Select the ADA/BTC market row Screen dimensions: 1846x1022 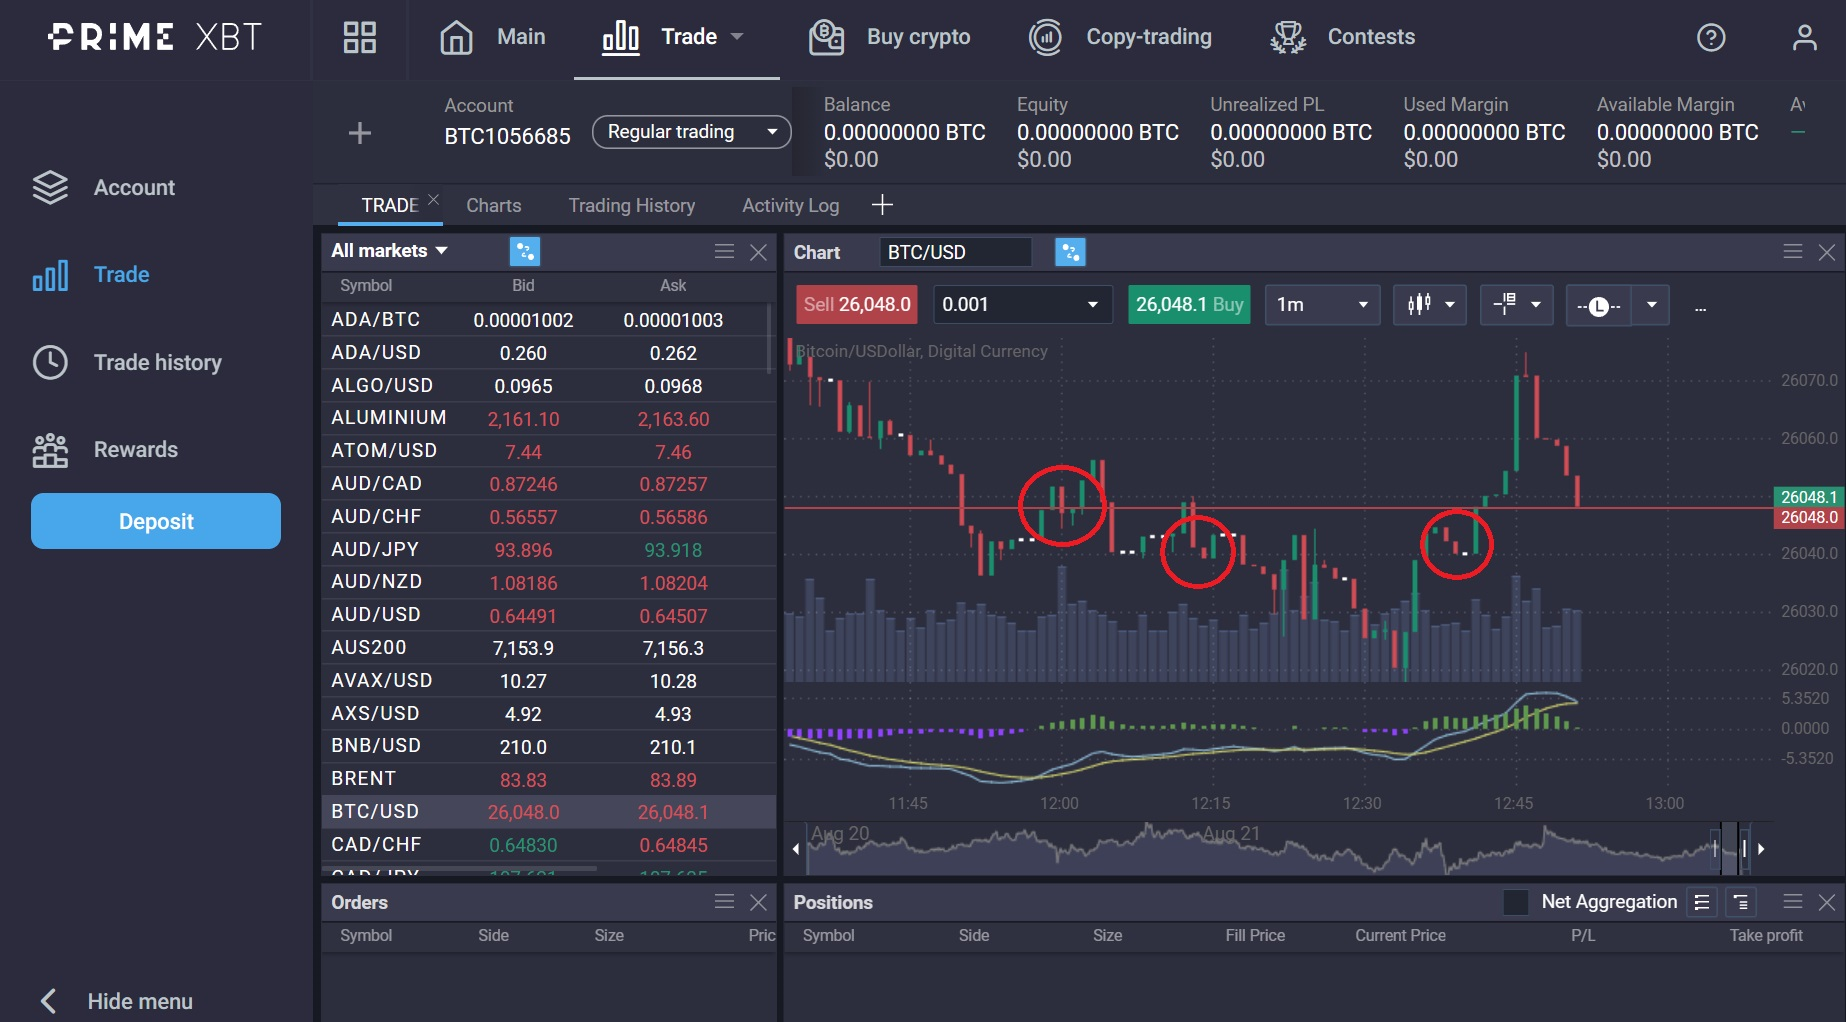click(x=548, y=320)
